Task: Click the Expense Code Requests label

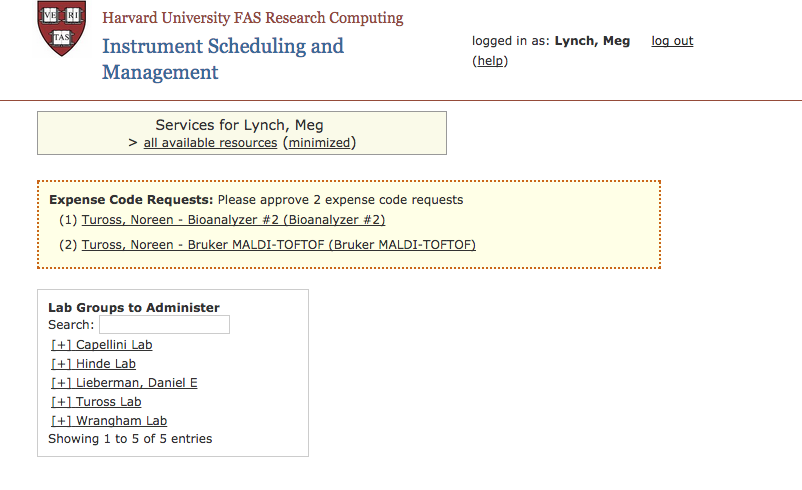Action: coord(131,200)
